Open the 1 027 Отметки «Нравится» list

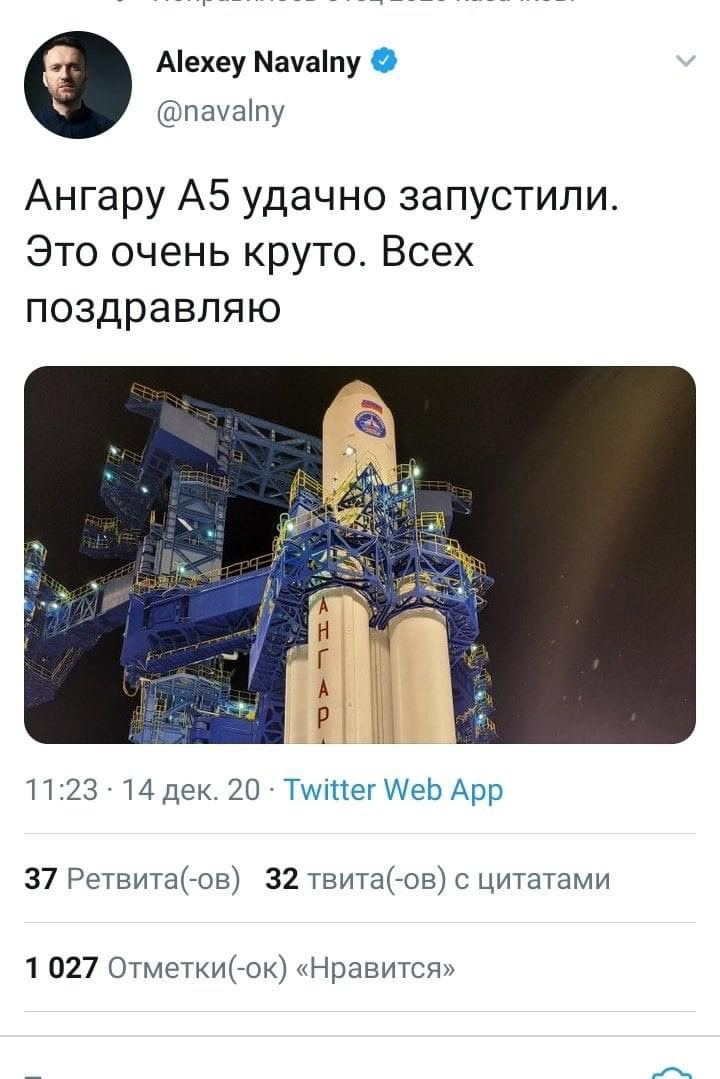(240, 968)
